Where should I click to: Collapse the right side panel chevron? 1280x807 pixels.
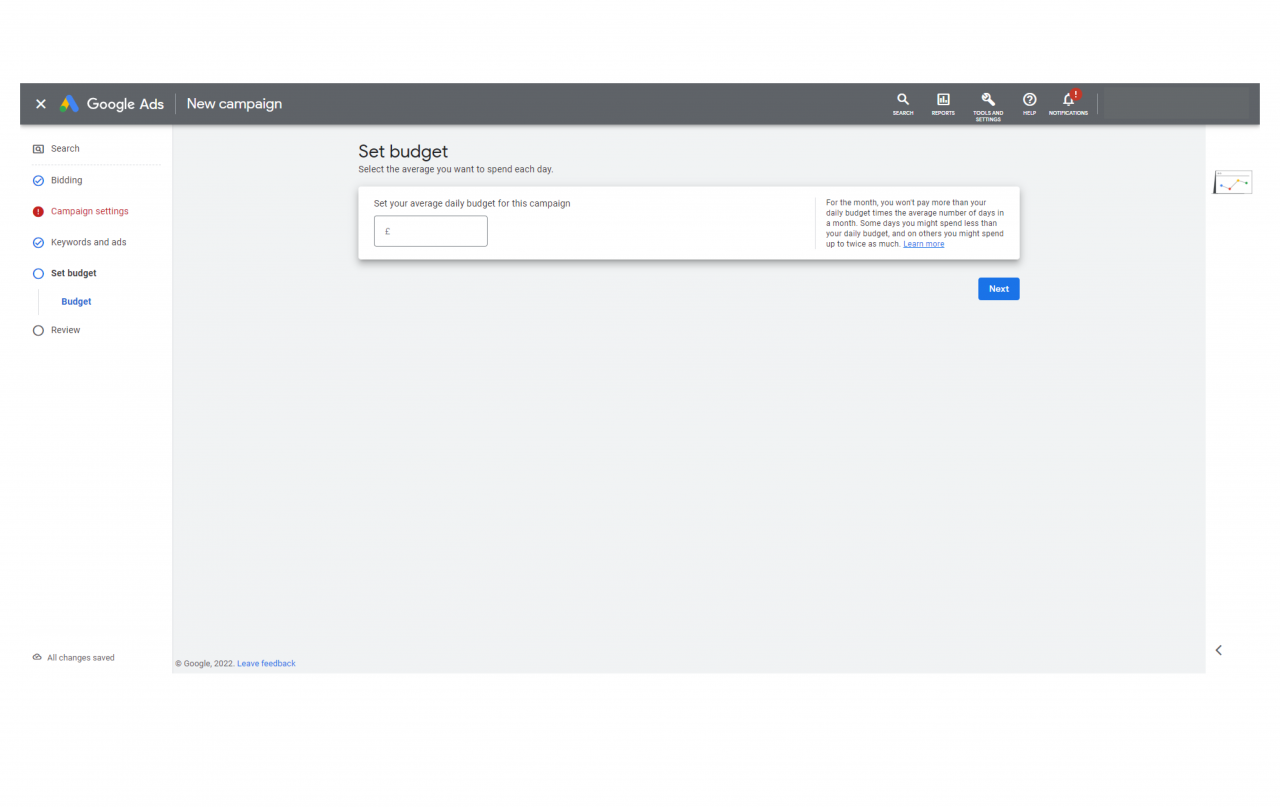point(1218,649)
